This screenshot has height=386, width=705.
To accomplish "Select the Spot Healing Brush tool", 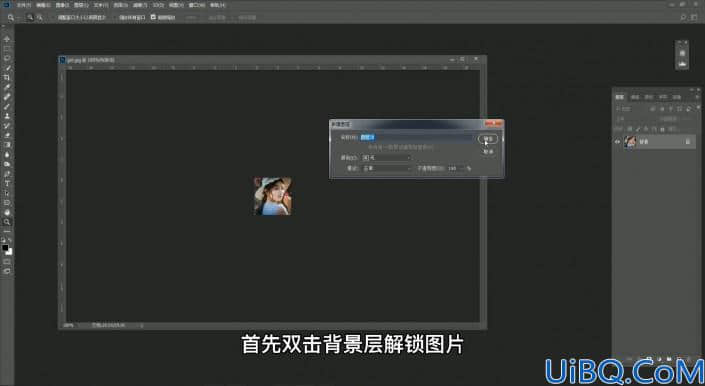I will point(7,97).
